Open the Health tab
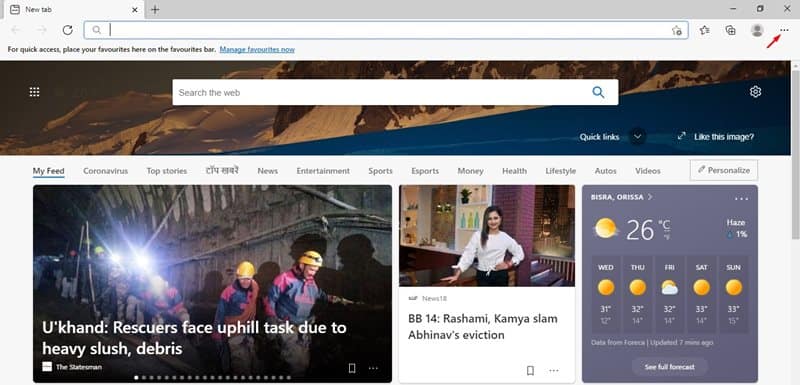 pyautogui.click(x=514, y=171)
